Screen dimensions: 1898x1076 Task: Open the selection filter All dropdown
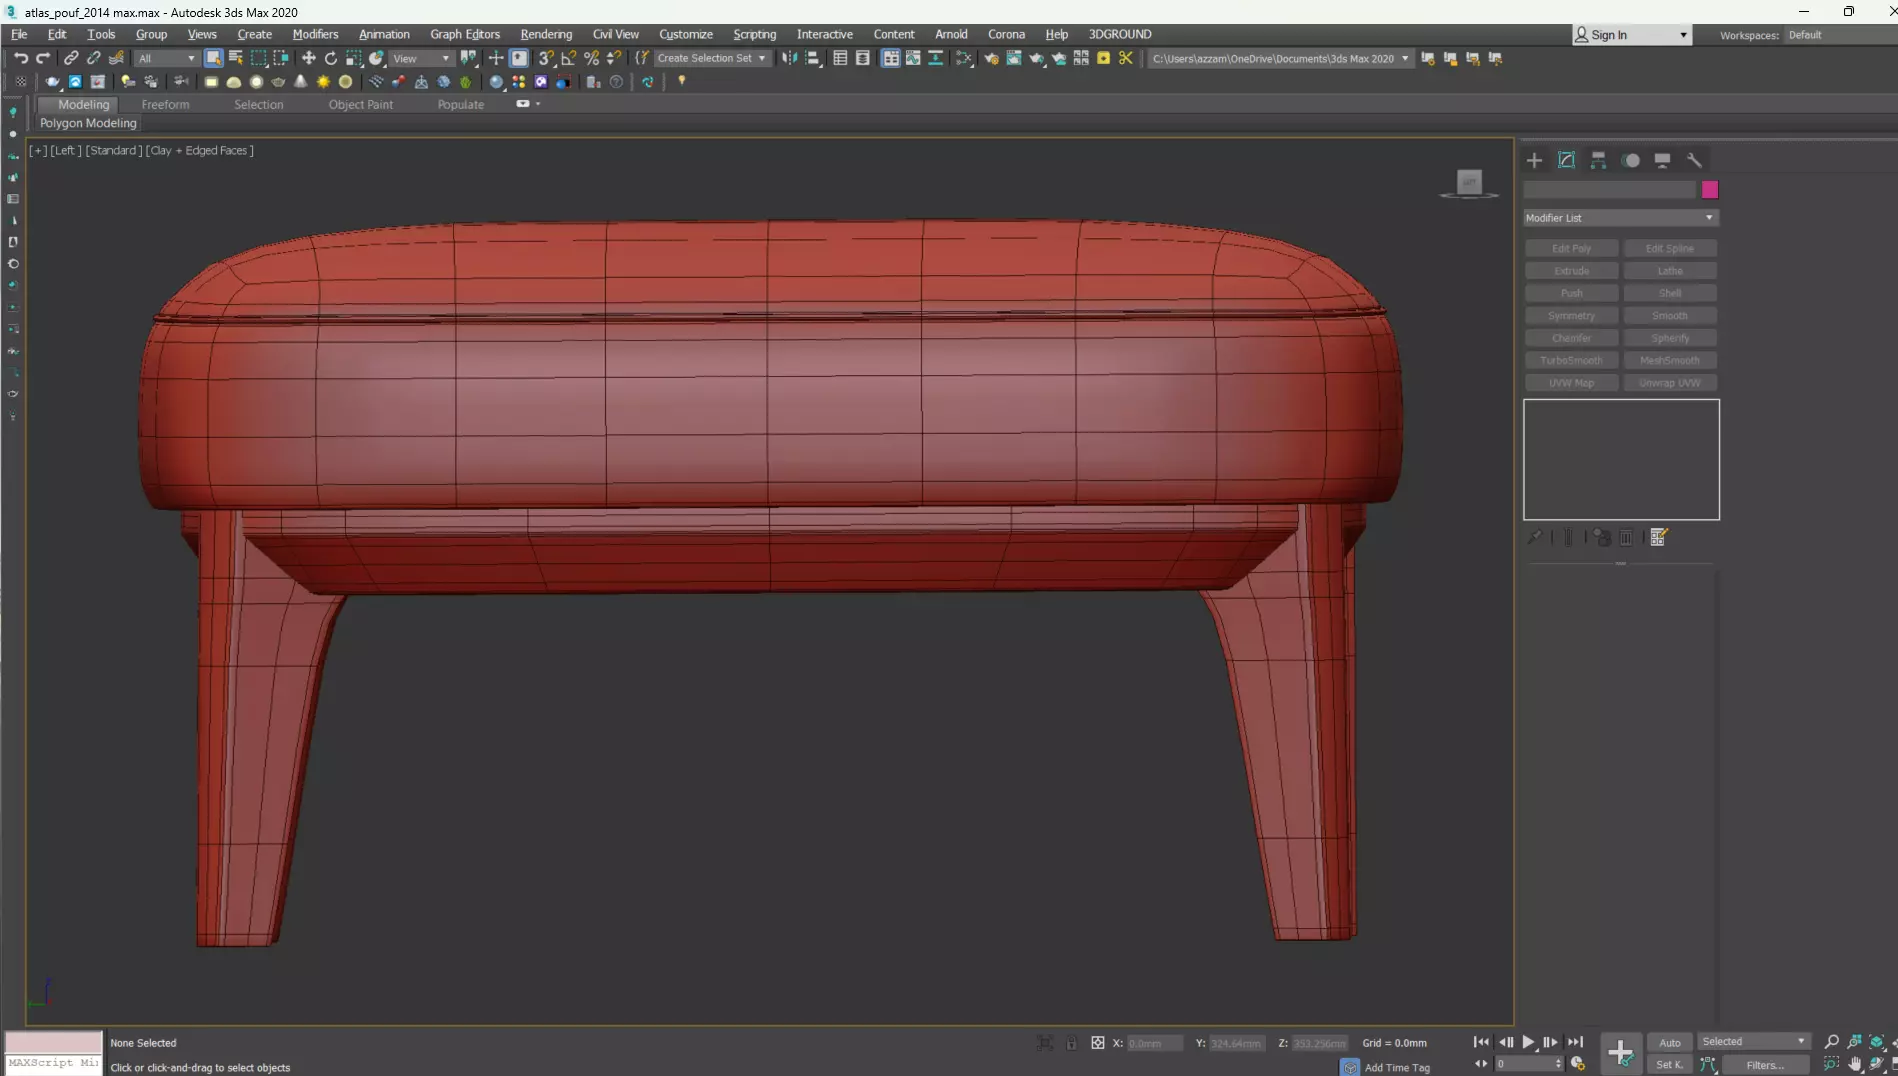click(x=166, y=58)
